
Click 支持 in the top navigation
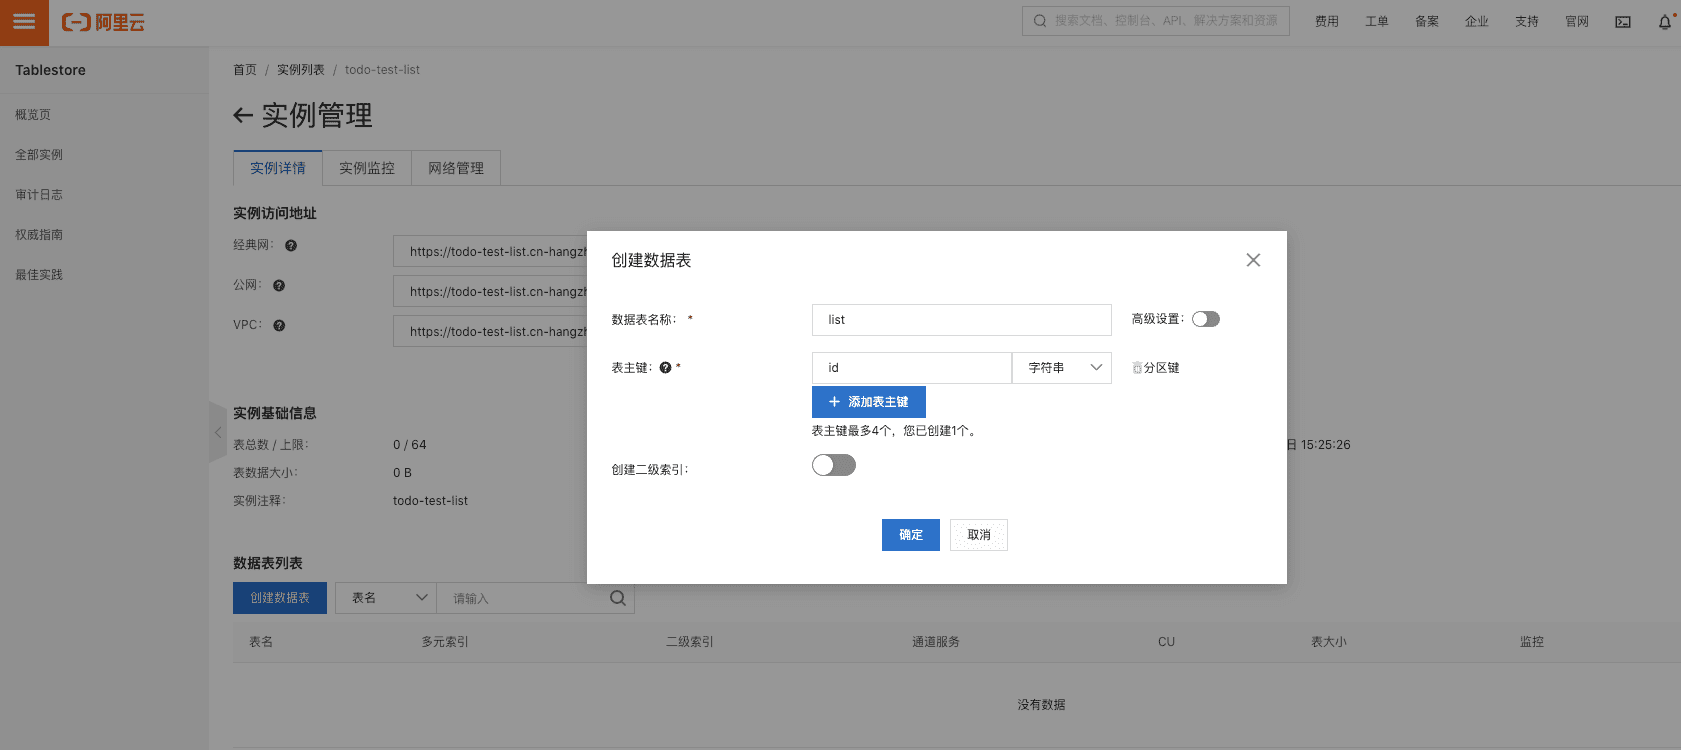[1527, 22]
